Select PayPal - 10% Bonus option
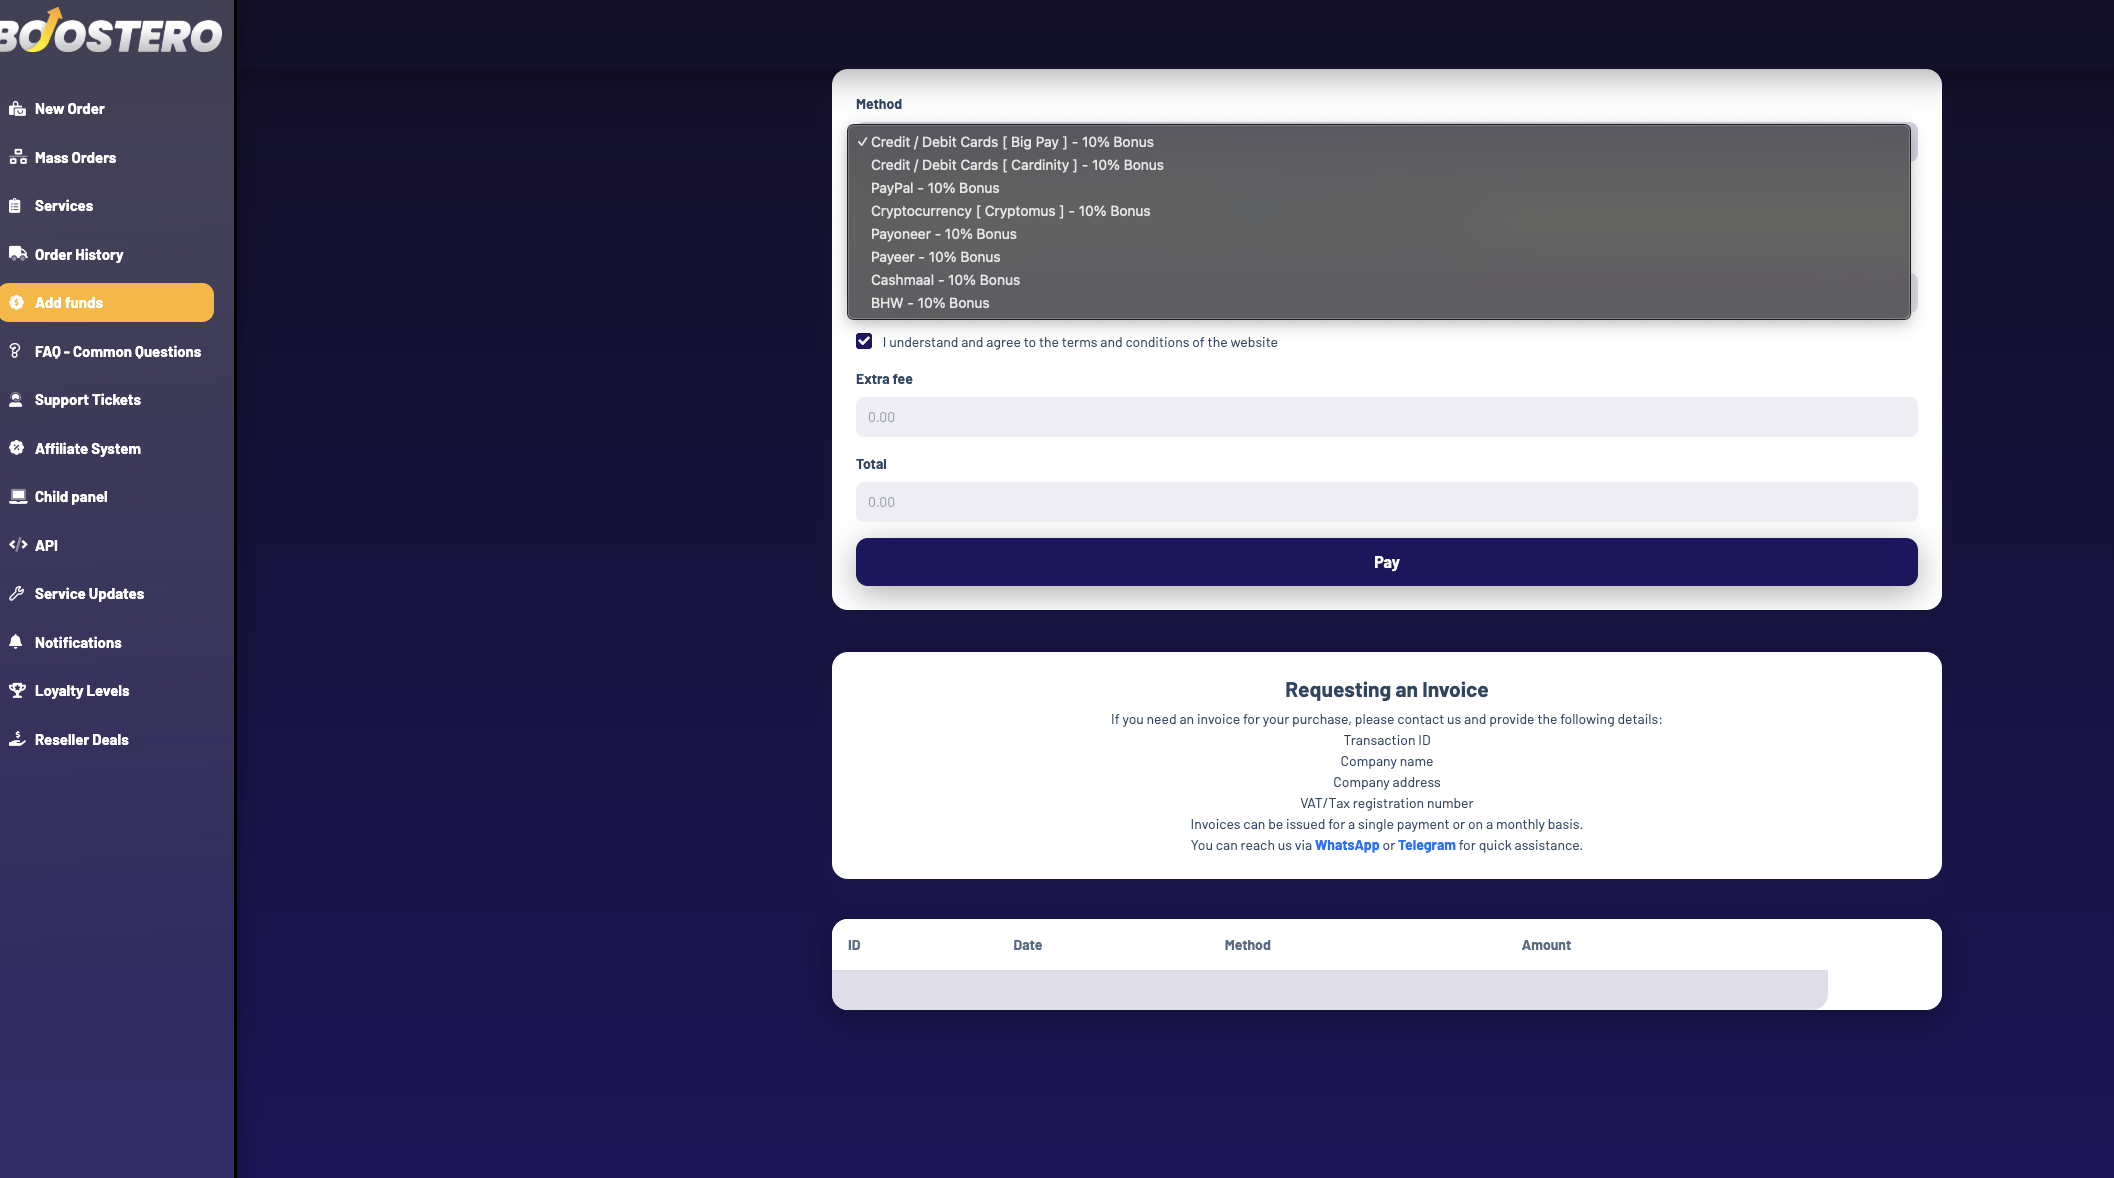 934,188
